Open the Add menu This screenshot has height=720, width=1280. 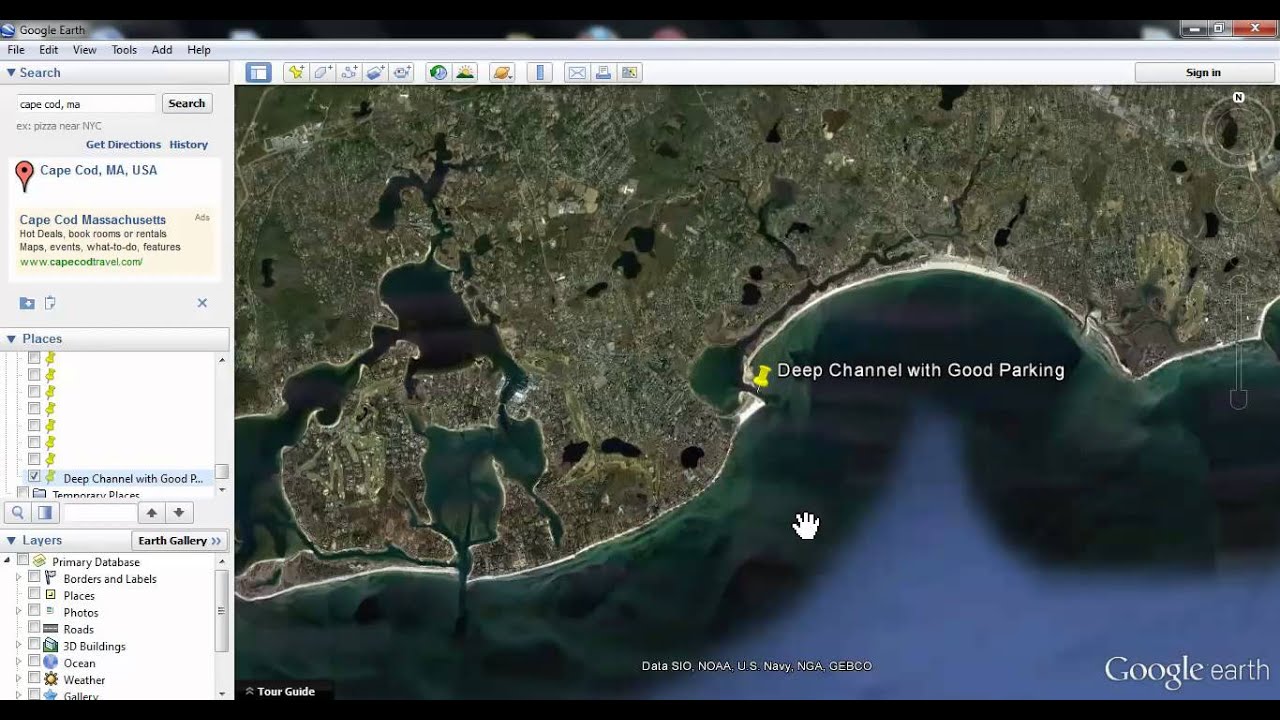162,50
